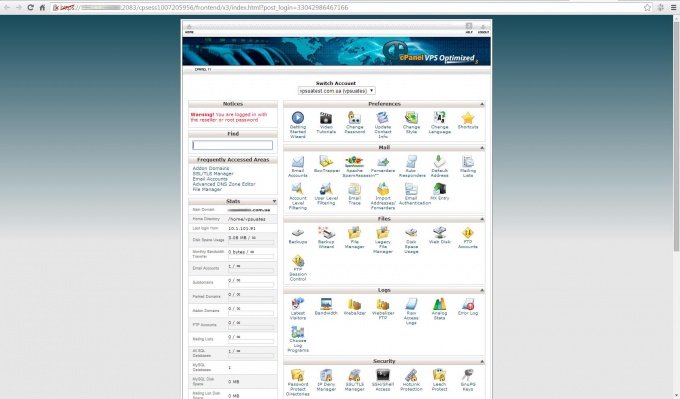Collapse the Stats panel
Screen dimensions: 680x399
click(x=274, y=201)
